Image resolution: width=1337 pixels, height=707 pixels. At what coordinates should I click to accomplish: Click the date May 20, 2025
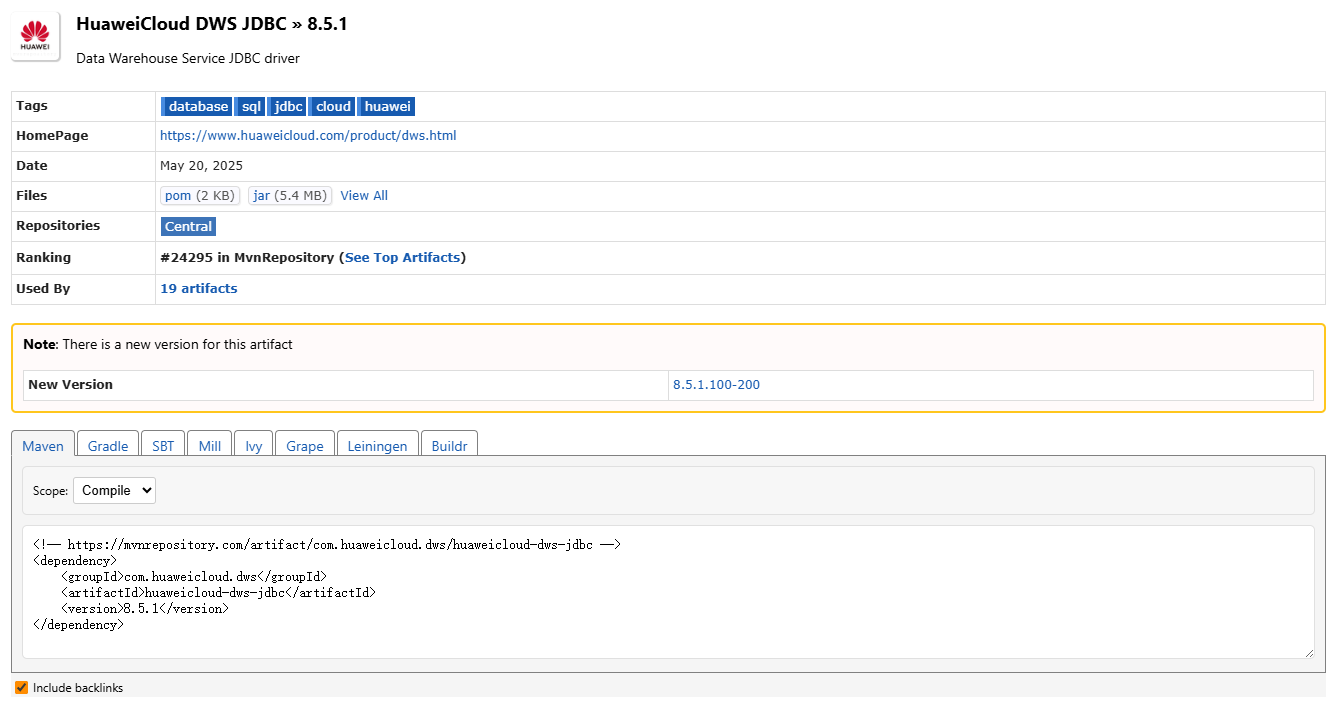[201, 166]
